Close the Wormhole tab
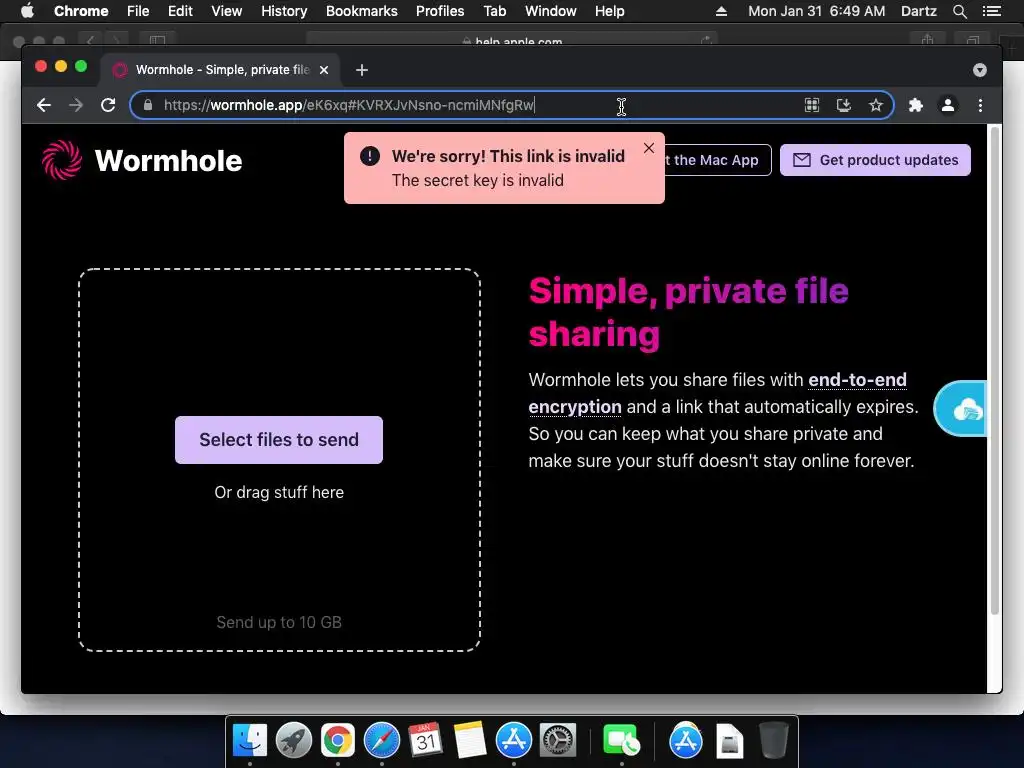The image size is (1024, 768). tap(324, 70)
